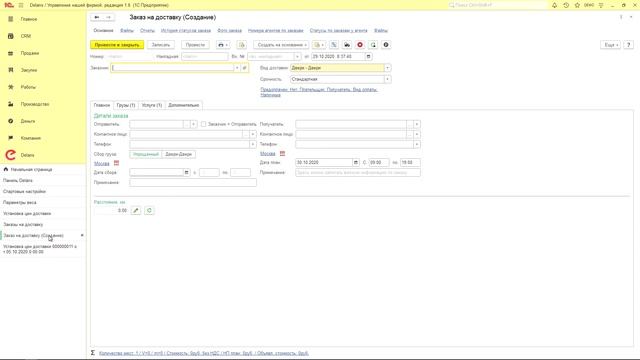Image resolution: width=640 pixels, height=360 pixels.
Task: Select Упрощенный cargo pickup mode
Action: tap(146, 154)
